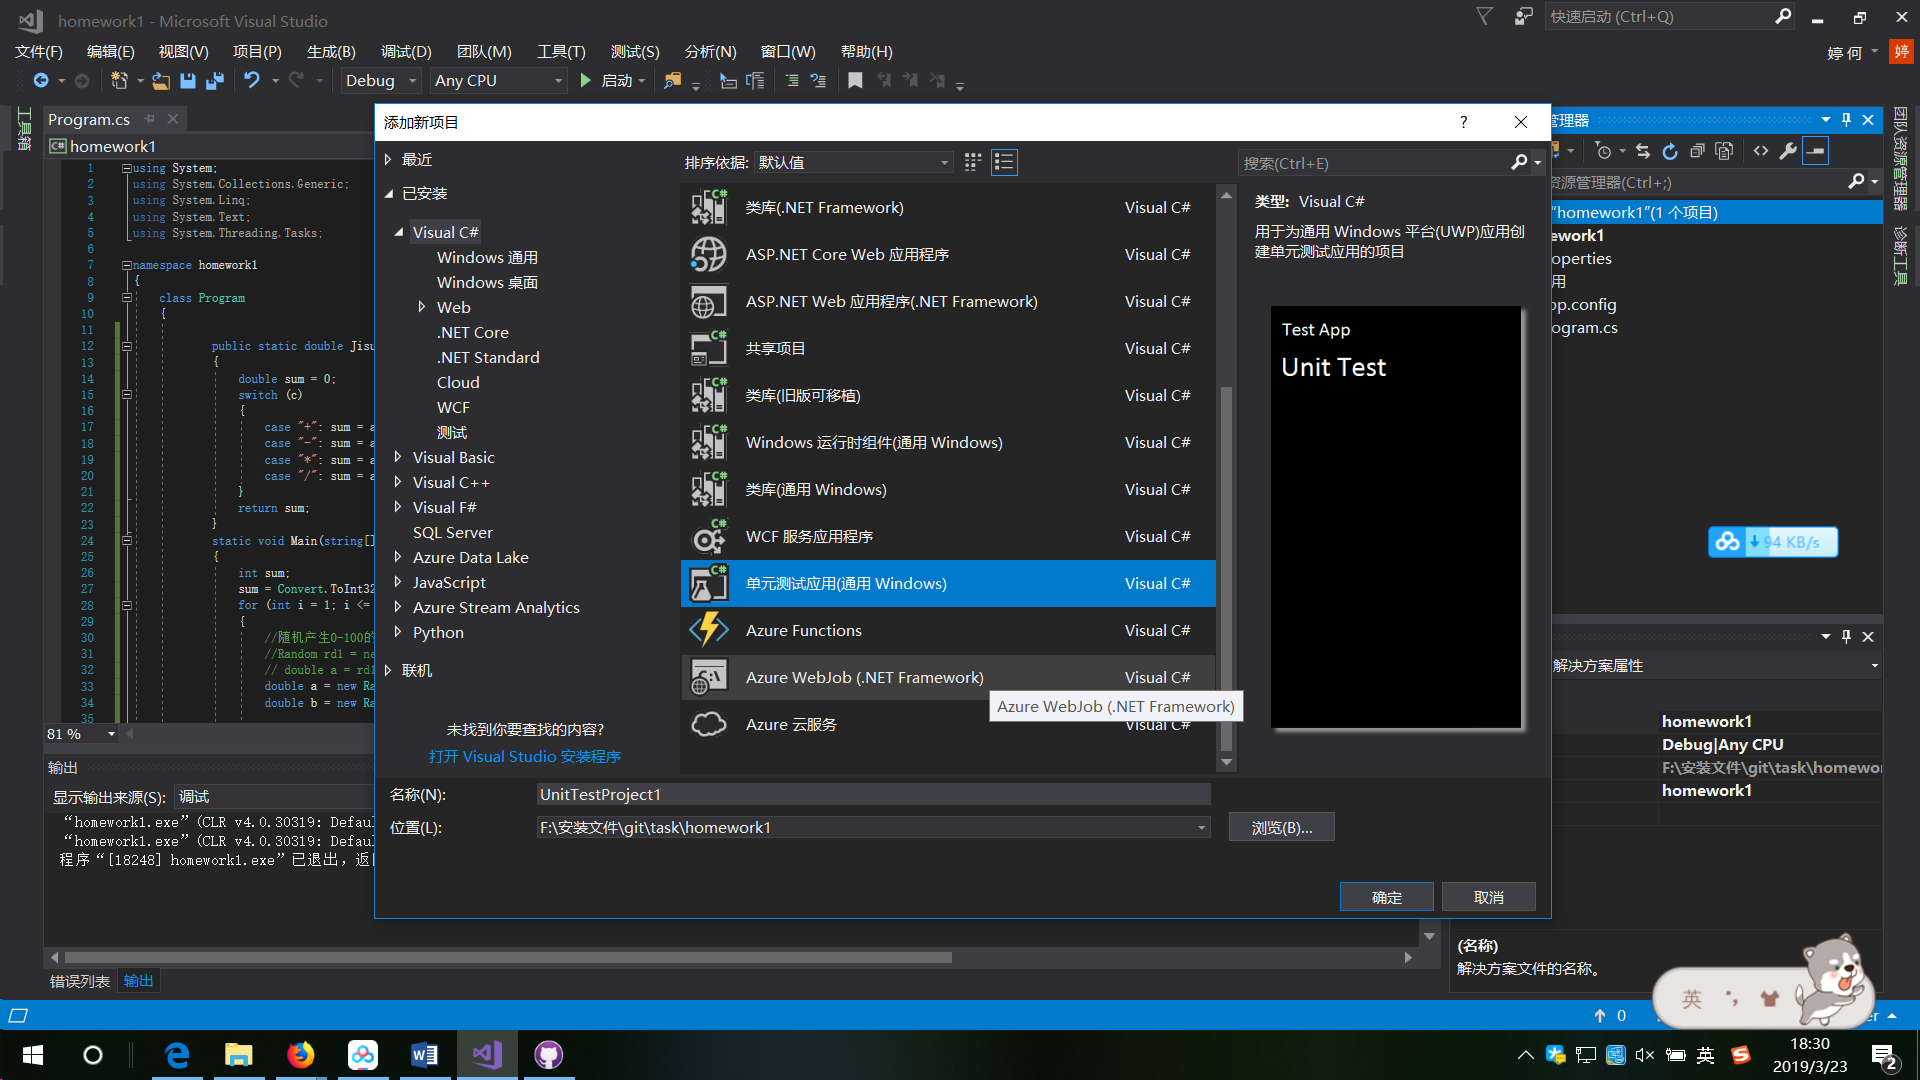The image size is (1920, 1080).
Task: Collapse the class Program code region
Action: (x=127, y=298)
